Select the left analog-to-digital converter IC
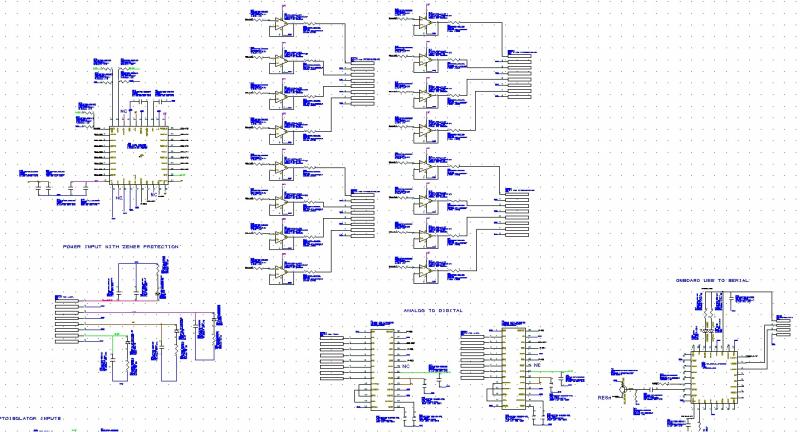The height and width of the screenshot is (432, 800). click(383, 366)
